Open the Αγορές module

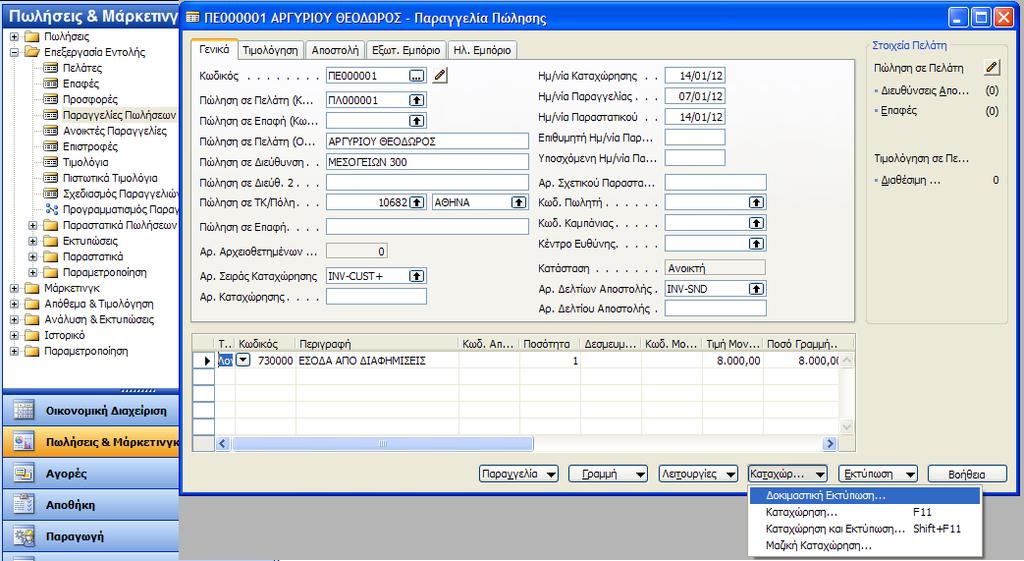coord(91,473)
